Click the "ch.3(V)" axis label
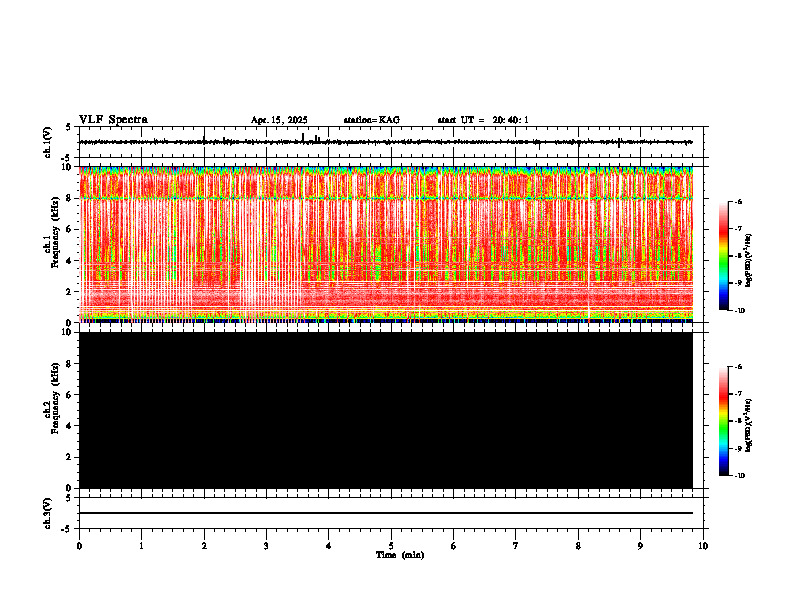The image size is (792, 612). [48, 513]
